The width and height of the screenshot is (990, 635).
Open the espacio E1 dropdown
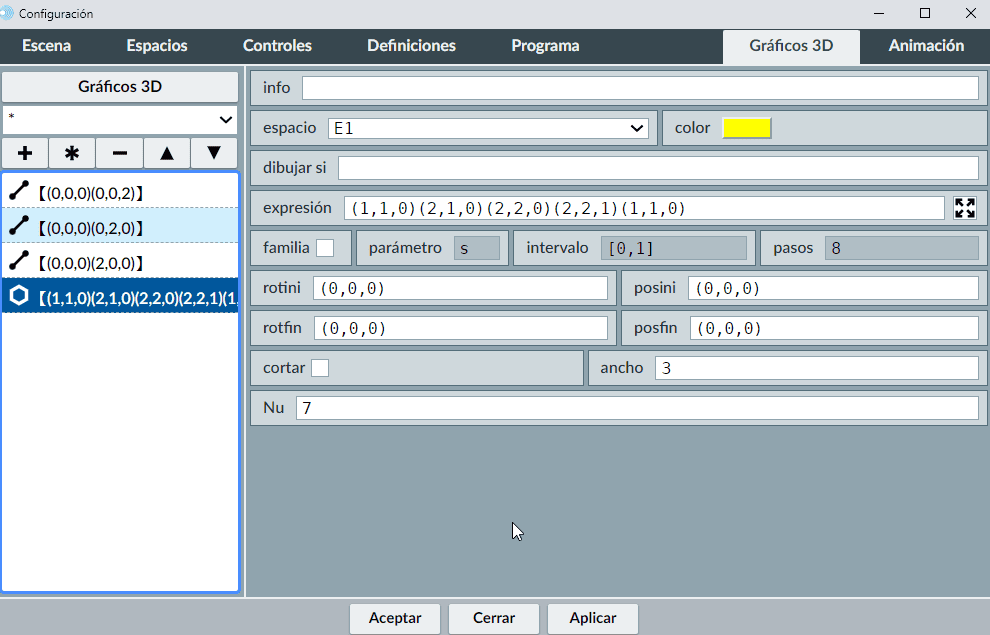488,128
